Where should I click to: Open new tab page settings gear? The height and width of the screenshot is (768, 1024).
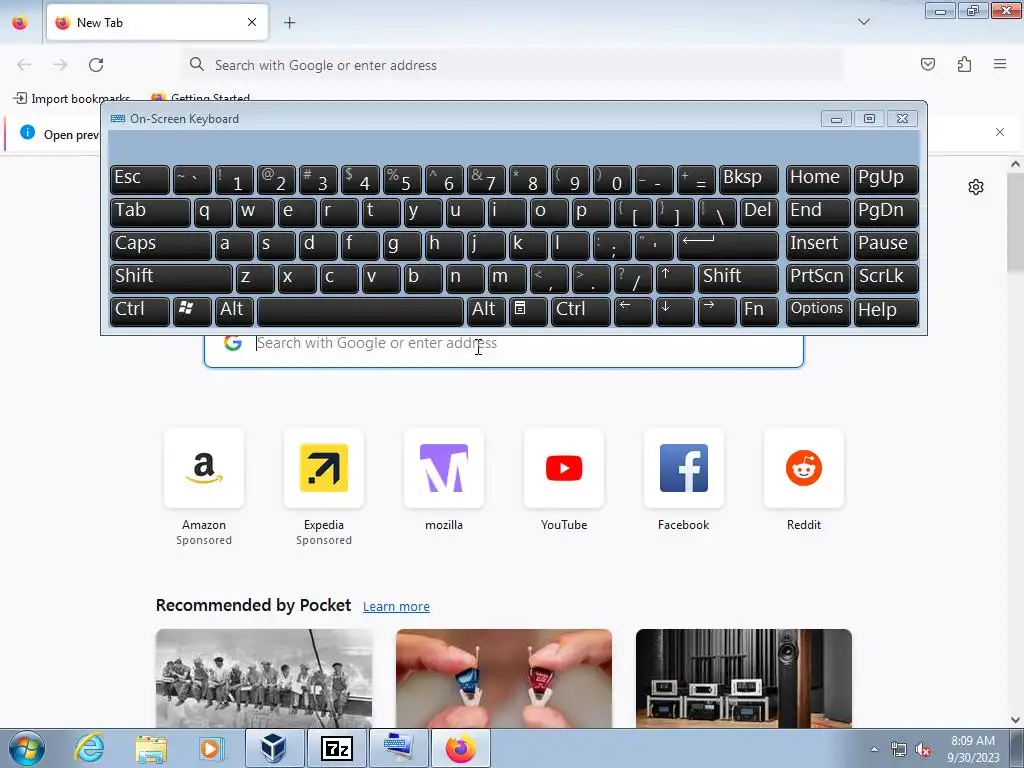tap(976, 187)
